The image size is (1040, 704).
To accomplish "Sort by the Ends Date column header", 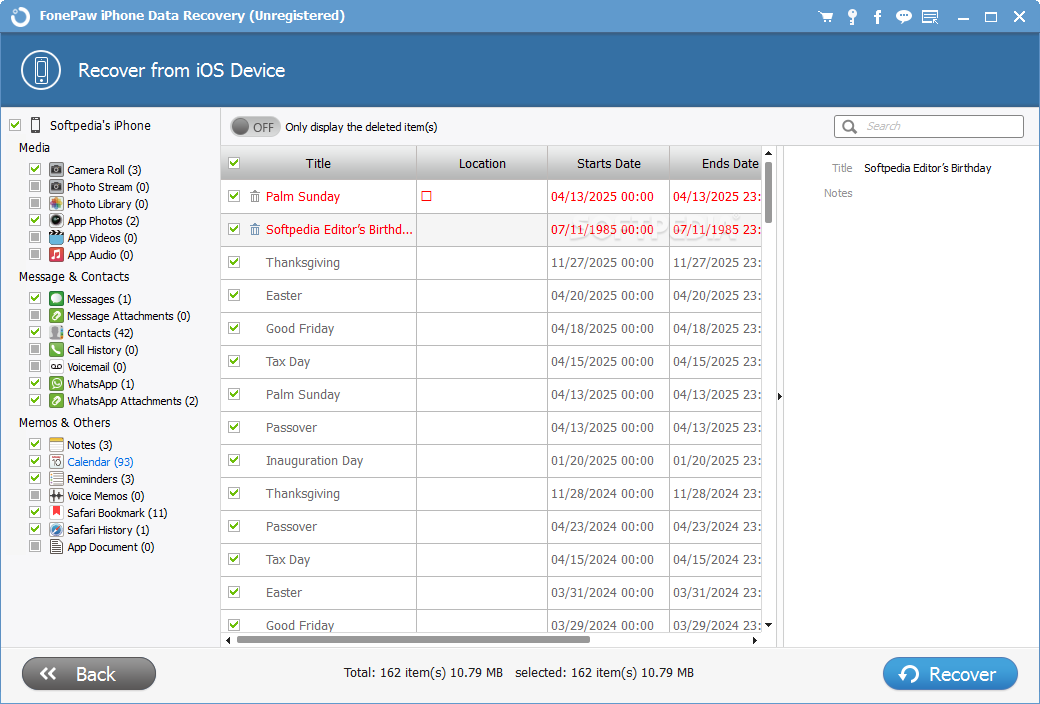I will click(x=716, y=163).
